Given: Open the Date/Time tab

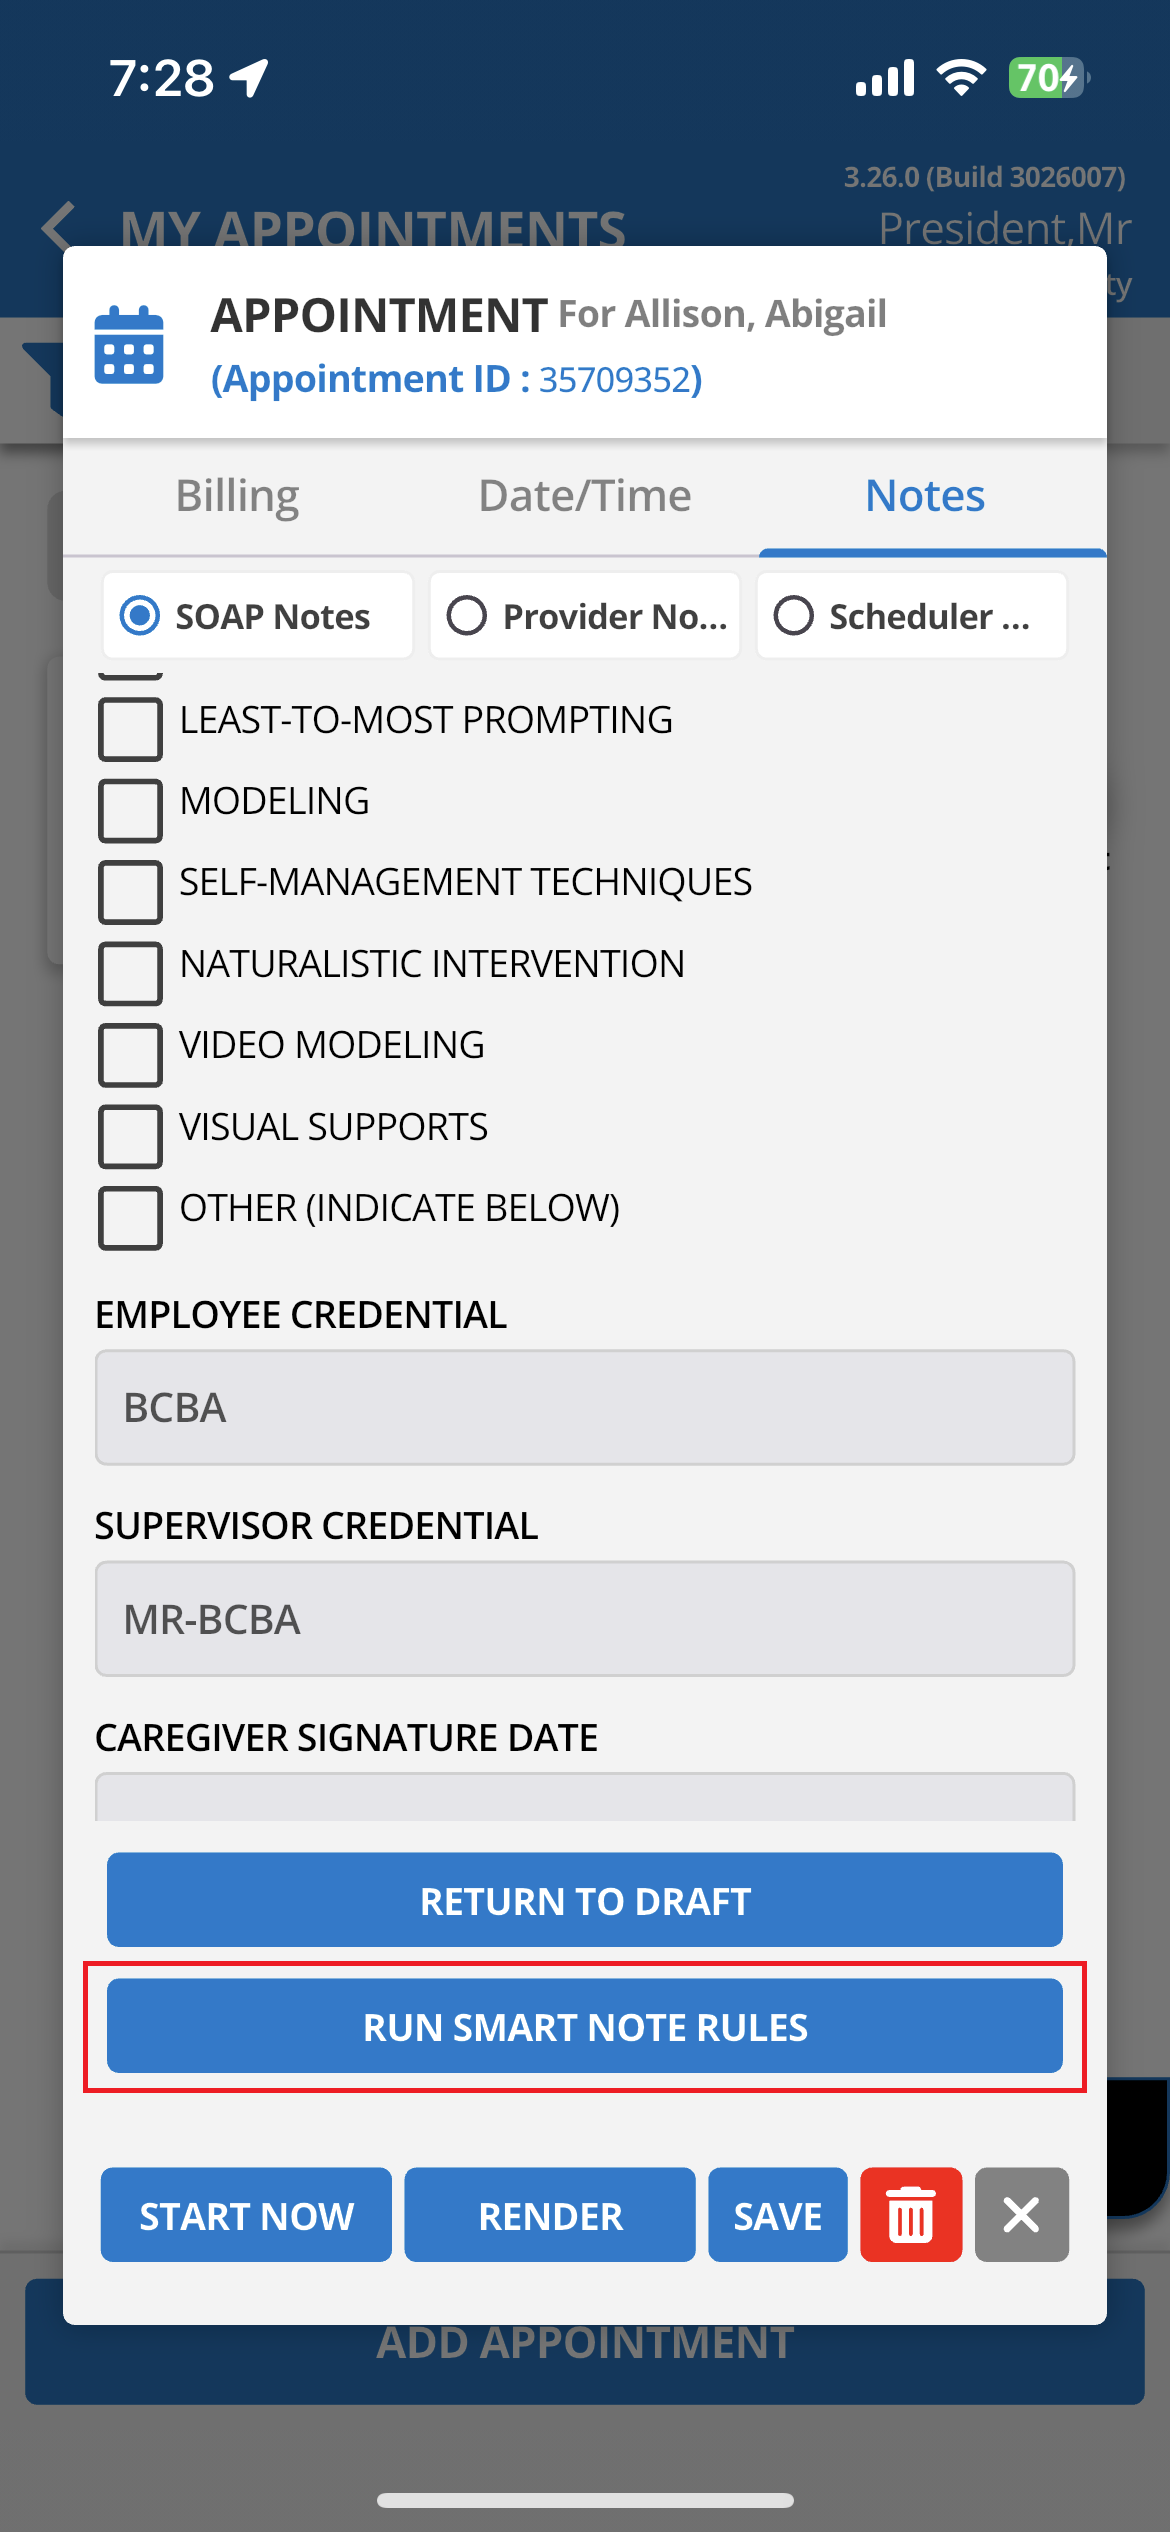Looking at the screenshot, I should tap(585, 496).
